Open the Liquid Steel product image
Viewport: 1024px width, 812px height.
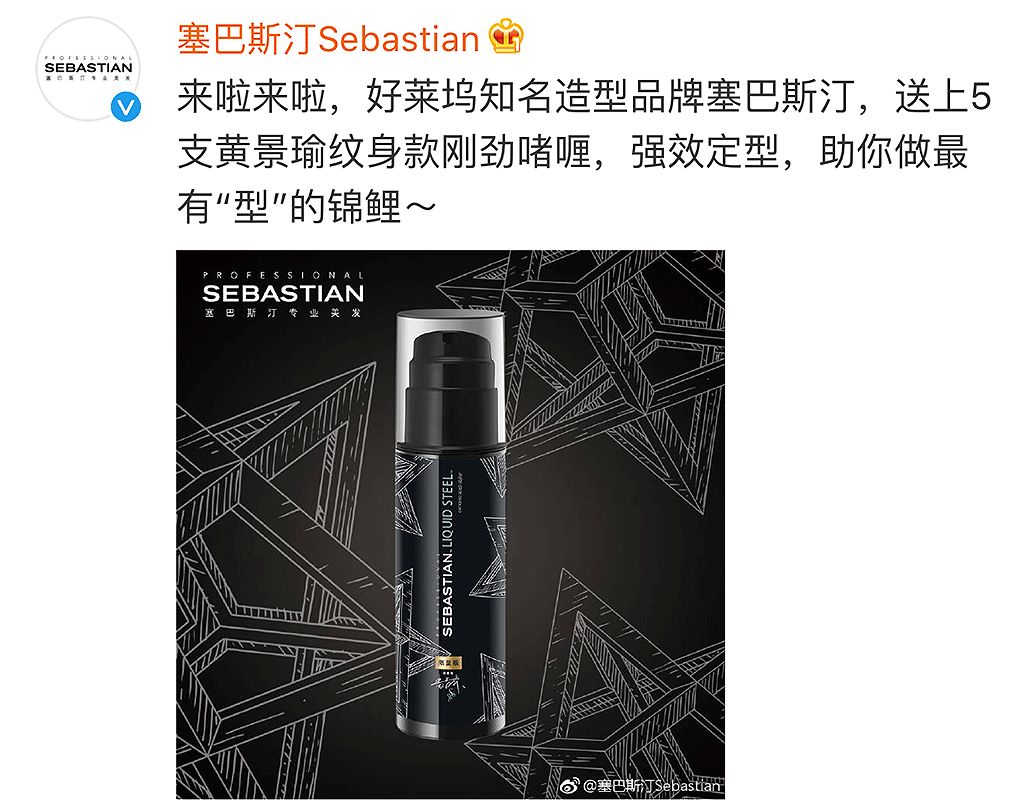[451, 524]
